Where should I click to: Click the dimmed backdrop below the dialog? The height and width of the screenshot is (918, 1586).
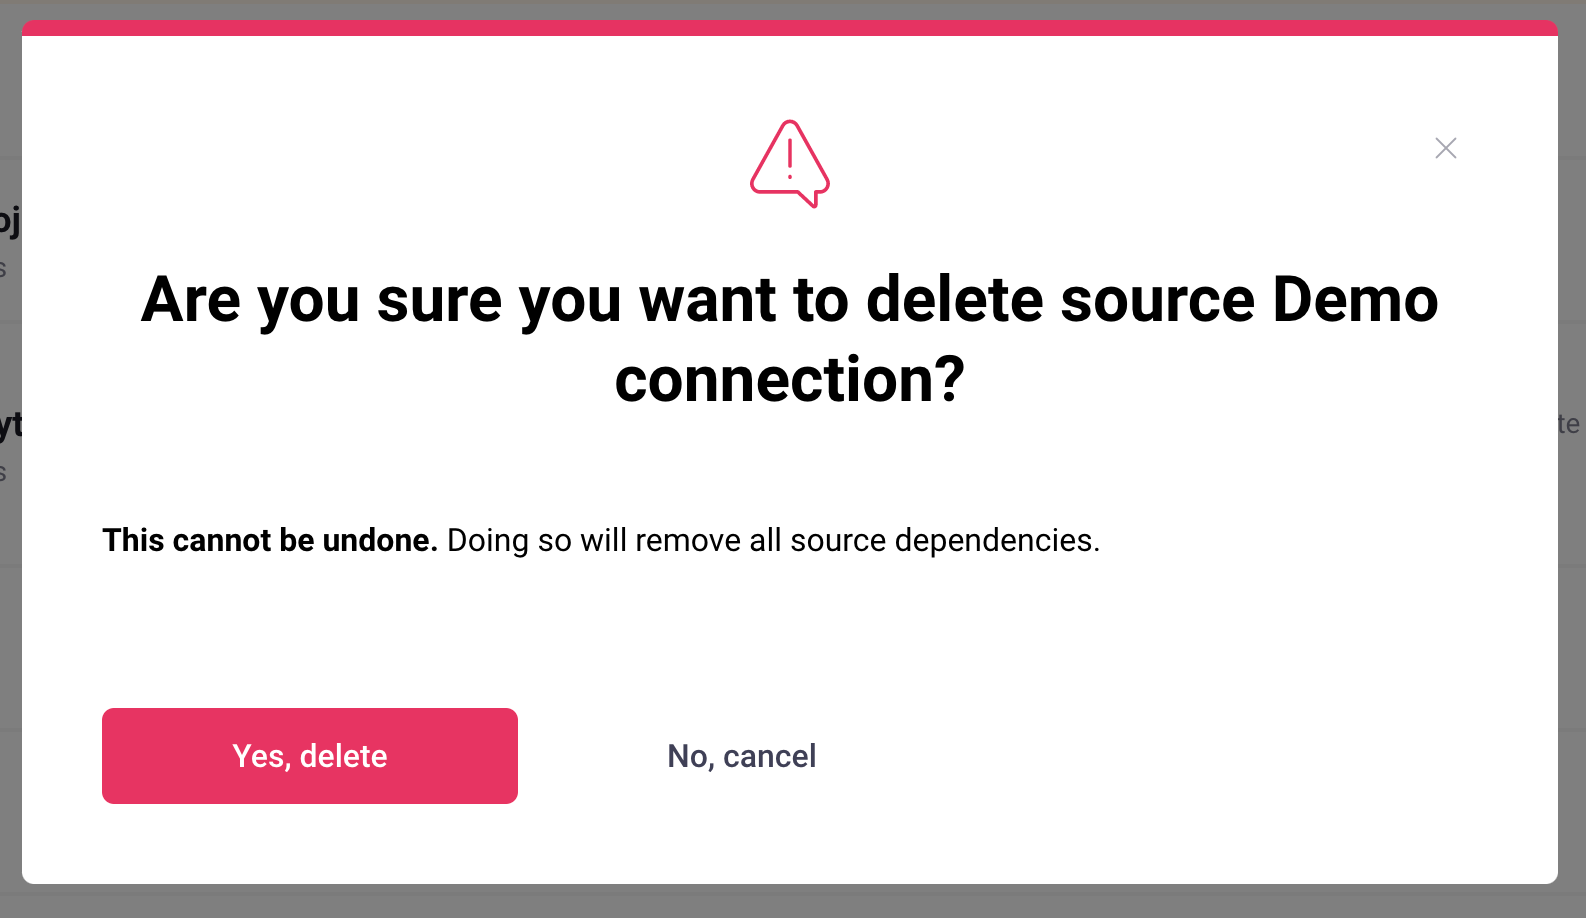click(789, 902)
